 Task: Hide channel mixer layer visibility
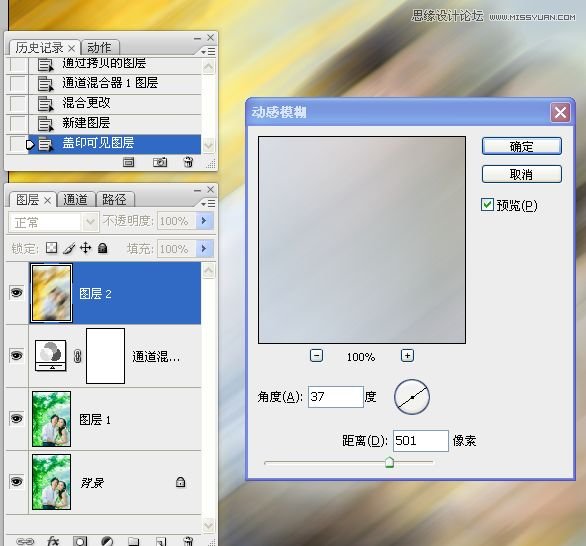16,355
